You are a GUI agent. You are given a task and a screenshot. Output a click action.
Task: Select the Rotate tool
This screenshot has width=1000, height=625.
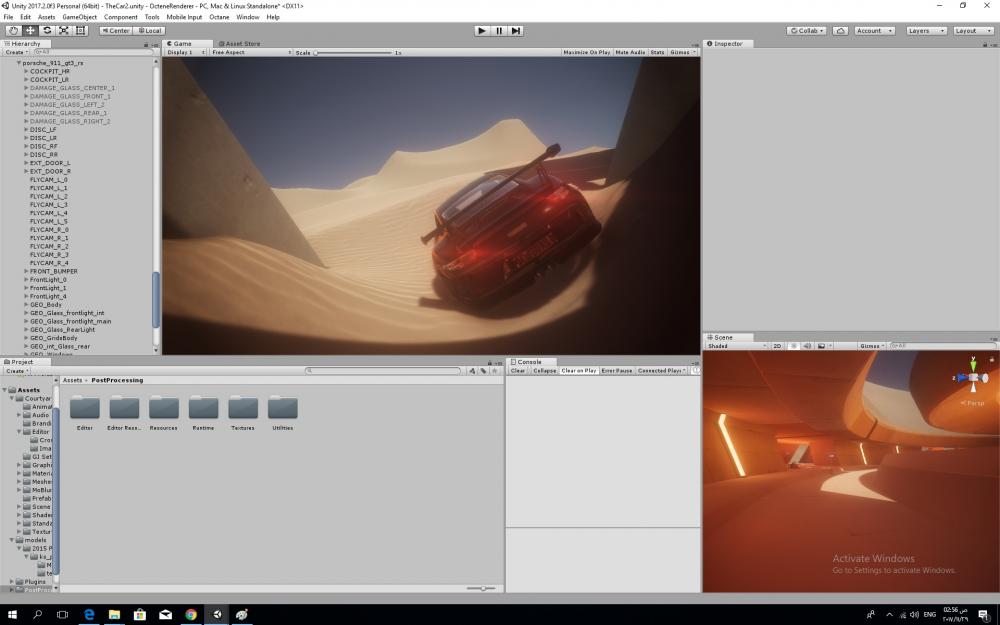point(47,31)
